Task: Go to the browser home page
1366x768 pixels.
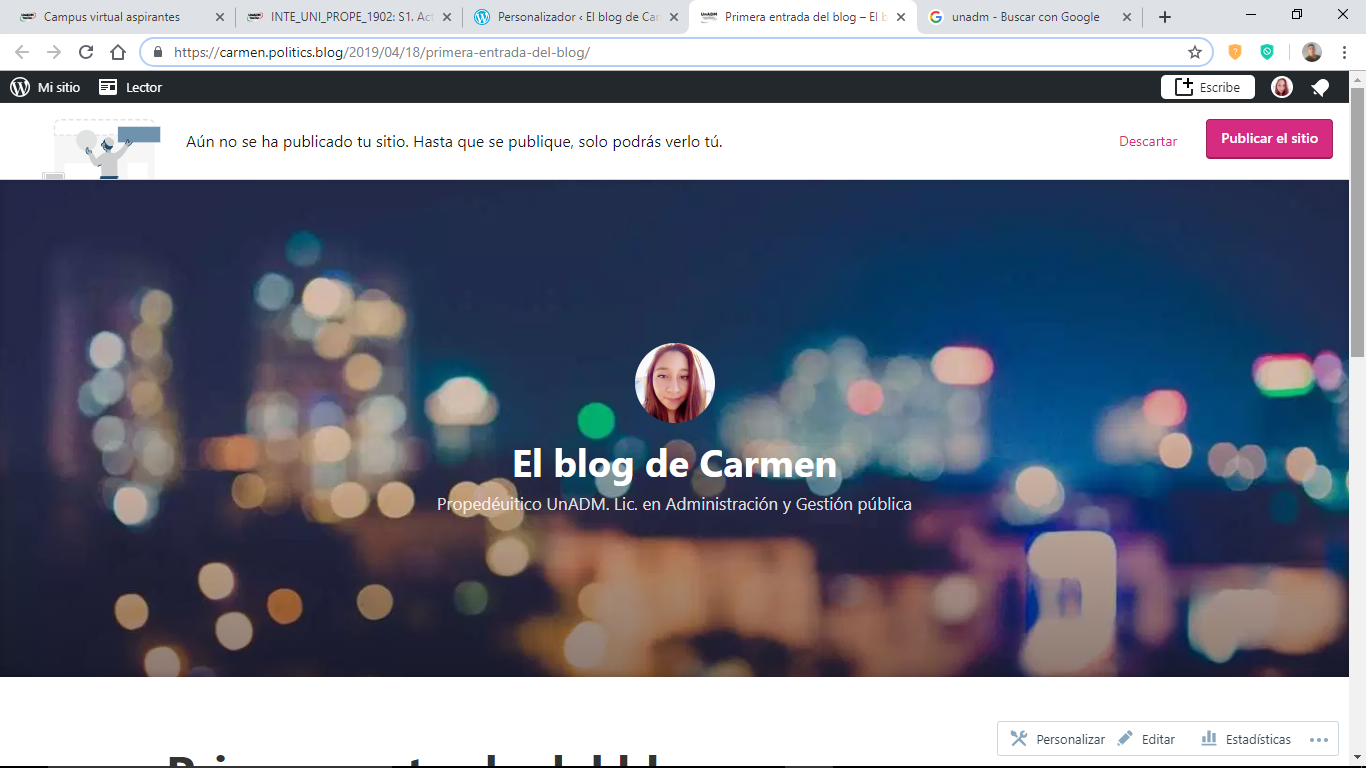Action: (118, 52)
